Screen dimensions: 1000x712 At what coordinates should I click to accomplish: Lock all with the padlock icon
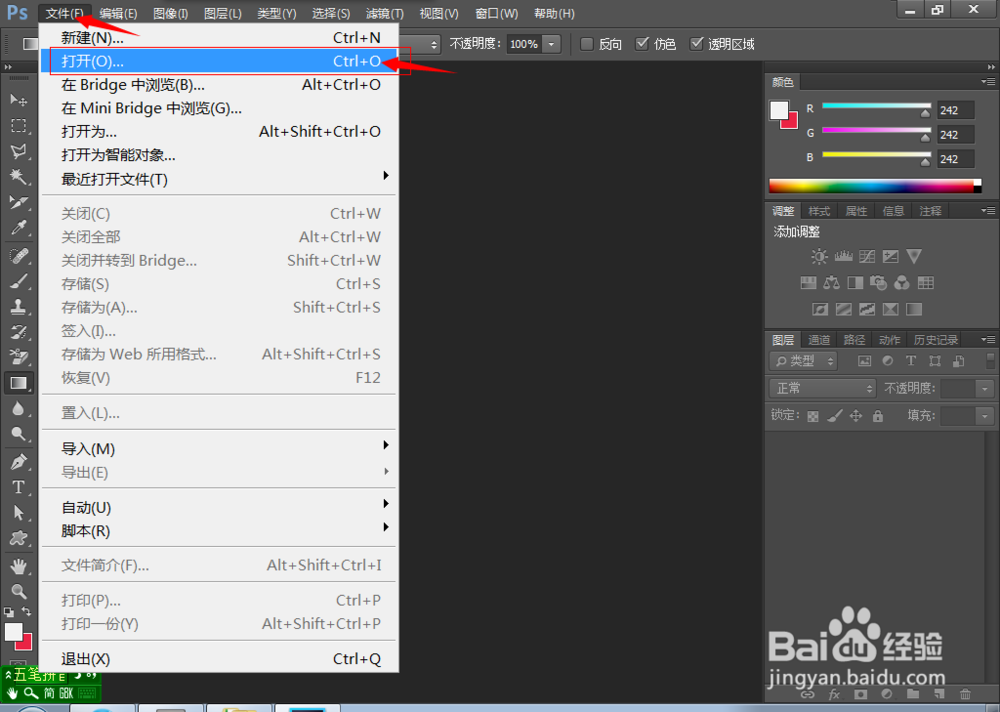pos(878,416)
